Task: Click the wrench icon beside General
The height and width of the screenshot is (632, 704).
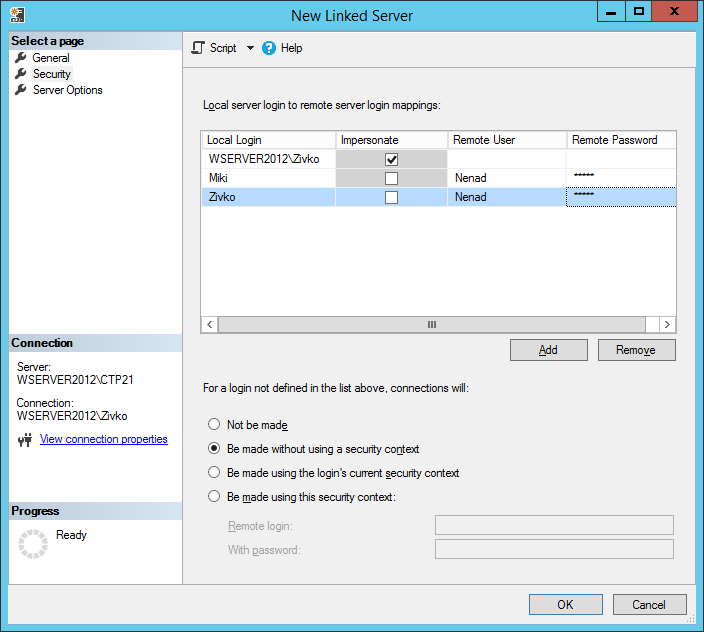Action: point(21,57)
